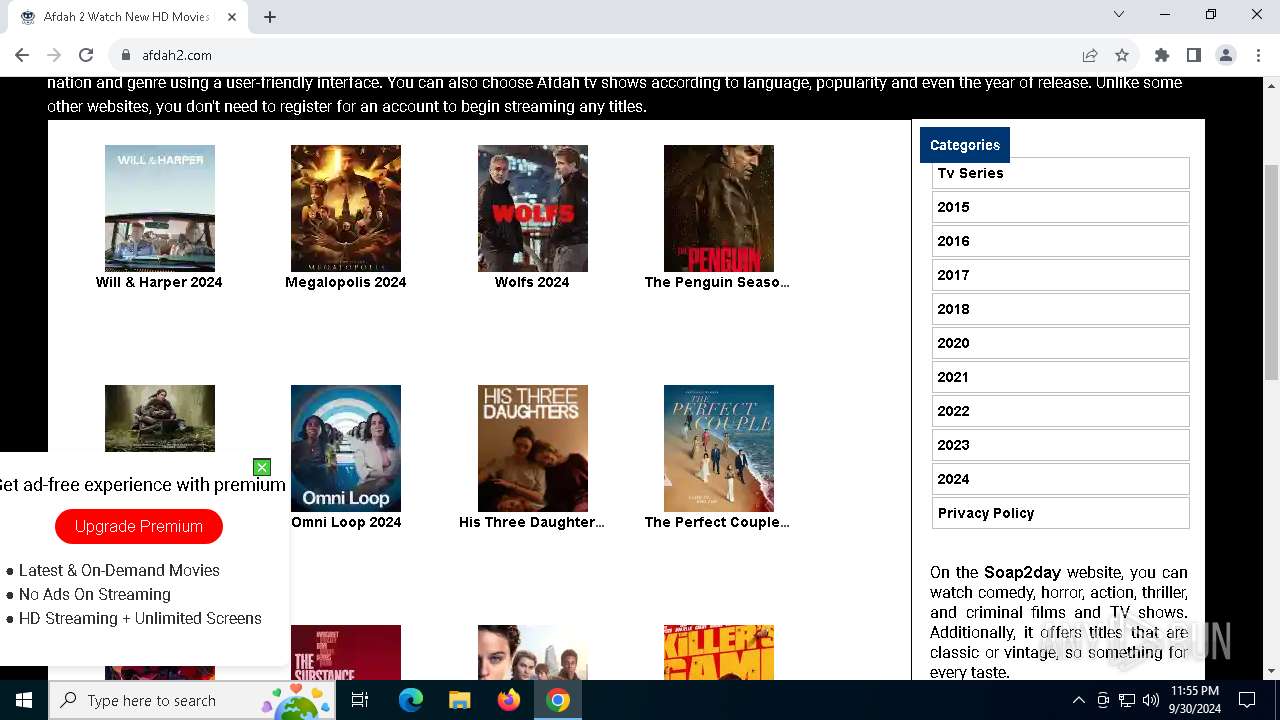
Task: Open the Megalopolis 2024 title link
Action: point(346,282)
